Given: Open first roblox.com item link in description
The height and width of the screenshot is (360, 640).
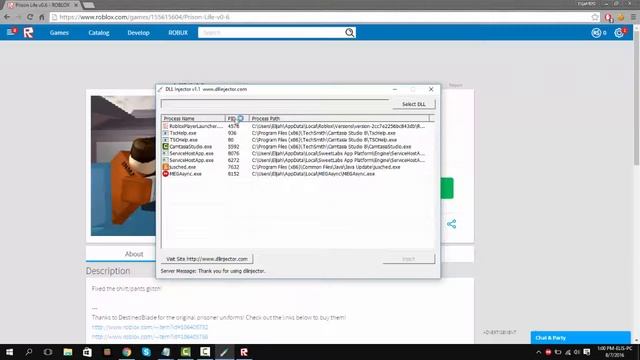Looking at the screenshot, I should 150,327.
